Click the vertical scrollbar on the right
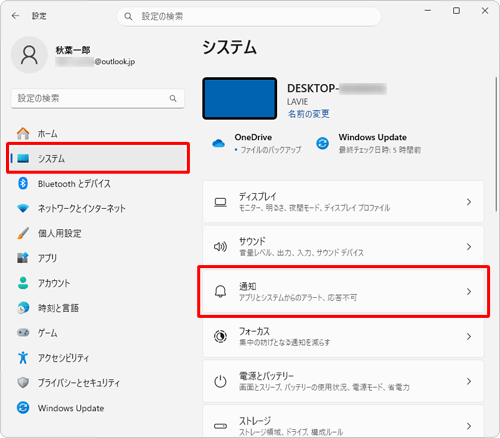Image resolution: width=500 pixels, height=438 pixels. (x=496, y=144)
